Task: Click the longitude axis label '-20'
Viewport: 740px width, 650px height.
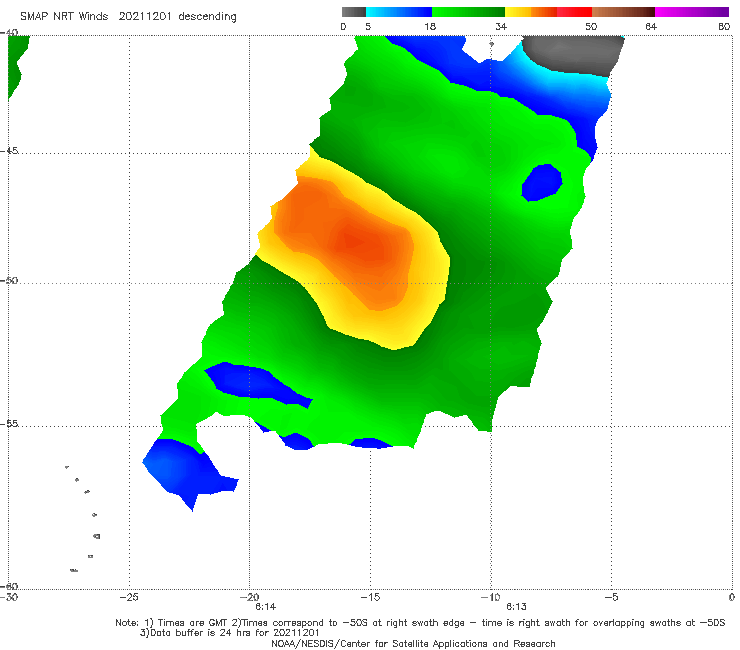Action: (x=250, y=597)
